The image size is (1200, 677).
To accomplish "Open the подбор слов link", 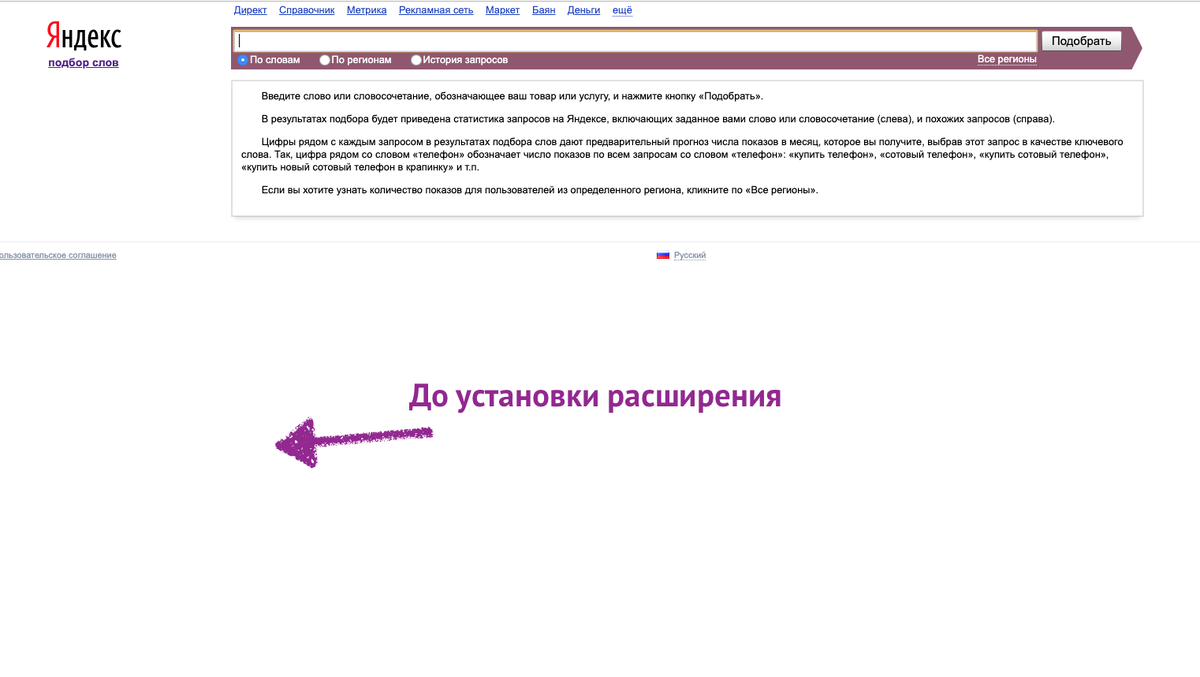I will (x=83, y=63).
